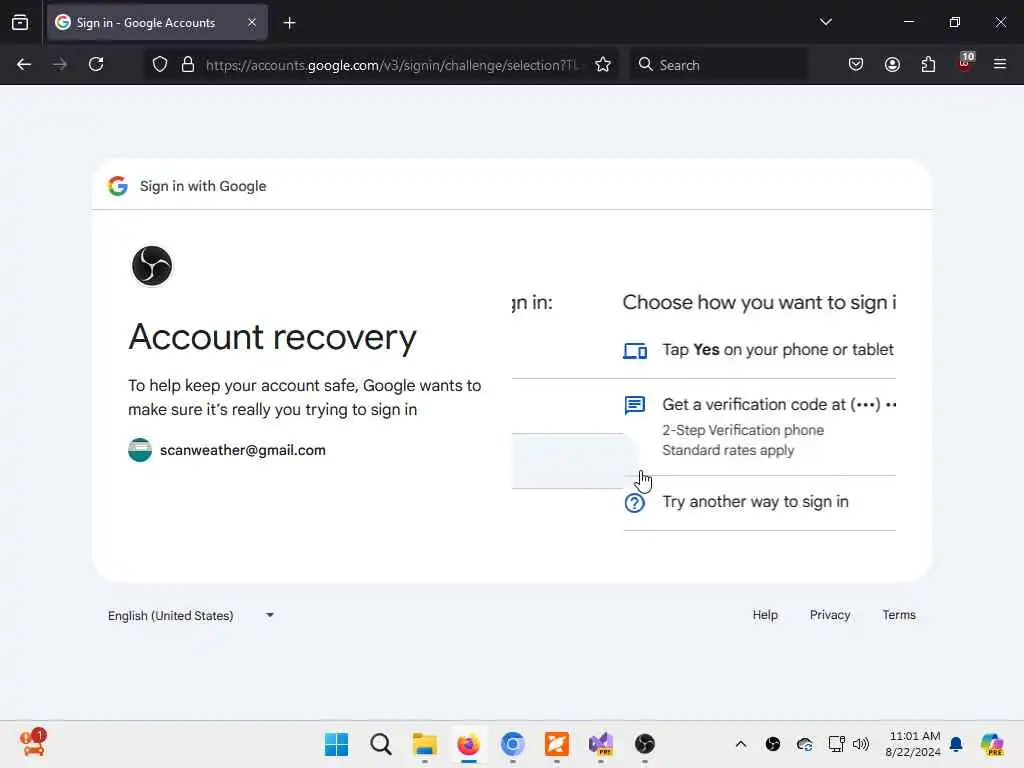
Task: Open the volume speaker tray icon
Action: [861, 744]
